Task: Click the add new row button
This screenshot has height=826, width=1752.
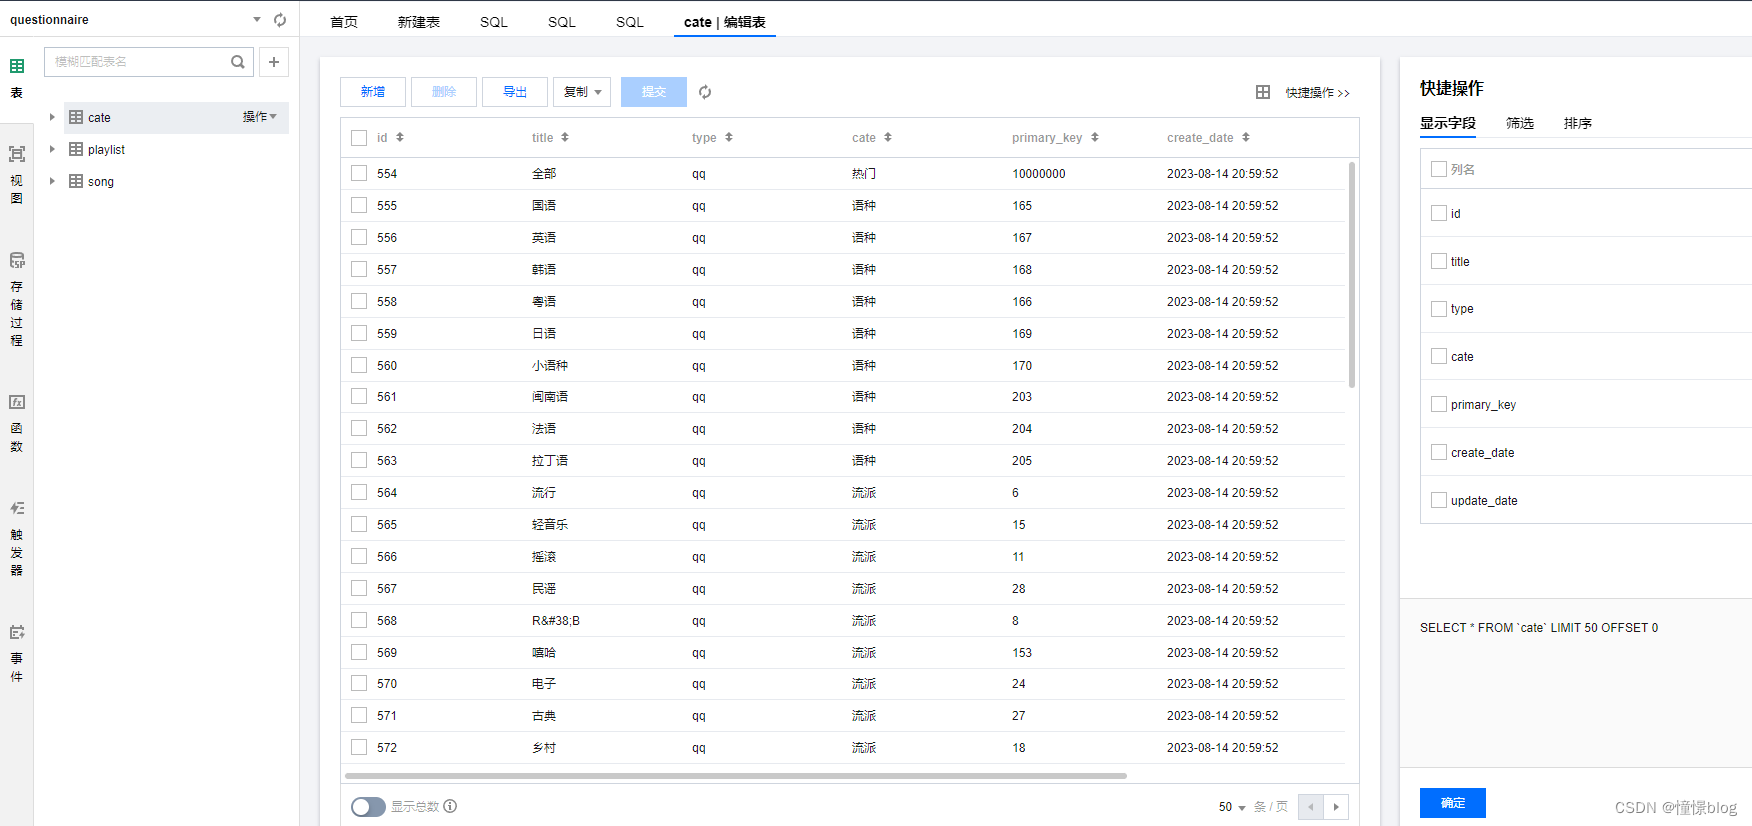Action: tap(373, 92)
